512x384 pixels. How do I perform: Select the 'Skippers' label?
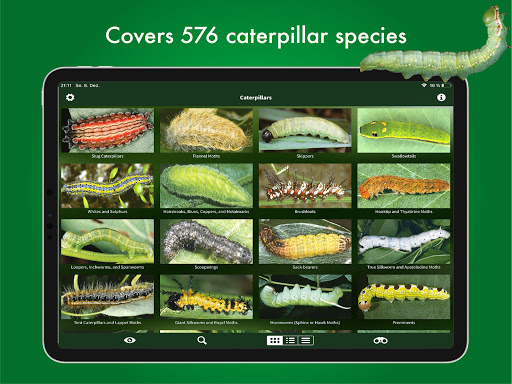(305, 156)
